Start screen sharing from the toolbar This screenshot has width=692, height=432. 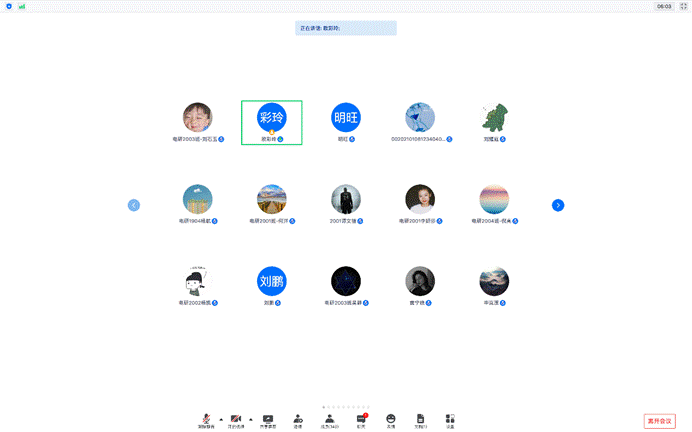[268, 419]
